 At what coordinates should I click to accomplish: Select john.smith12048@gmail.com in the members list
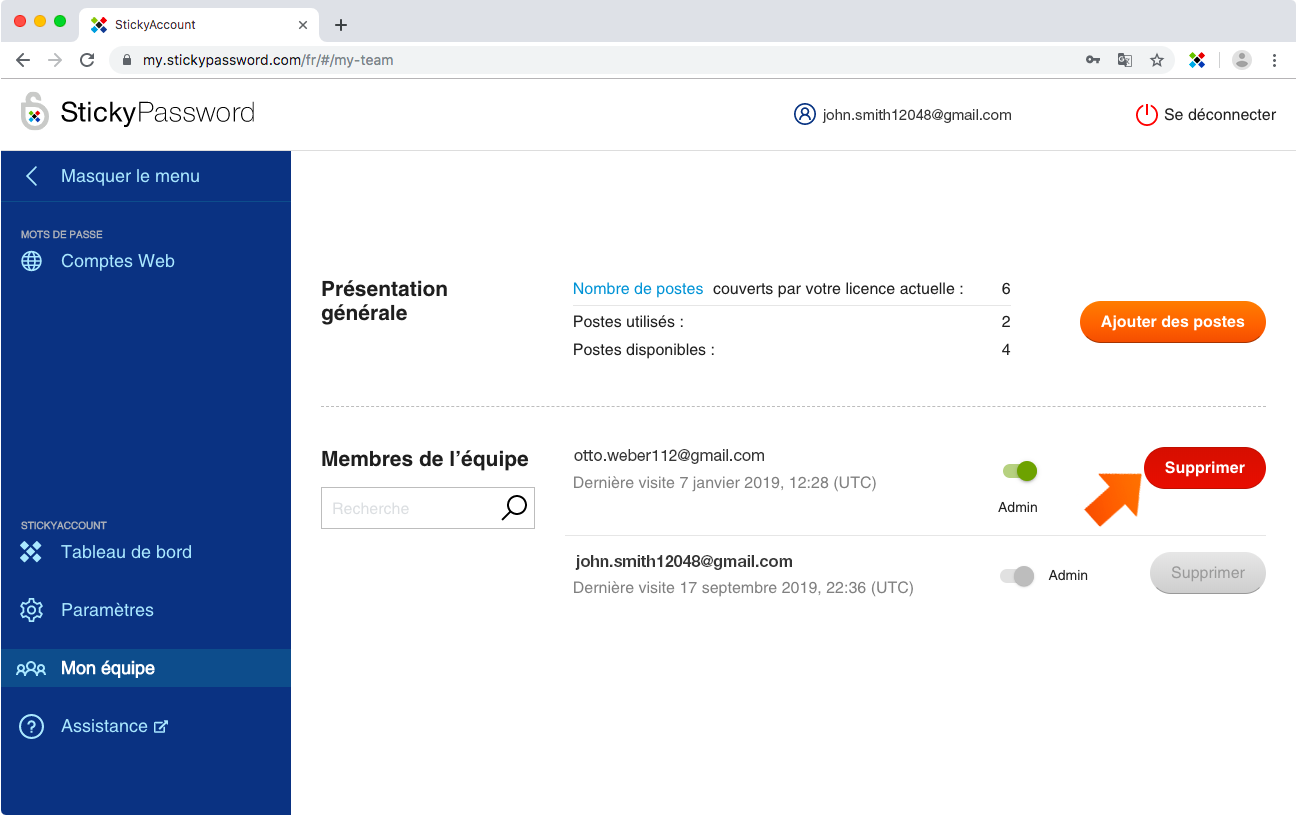[684, 561]
